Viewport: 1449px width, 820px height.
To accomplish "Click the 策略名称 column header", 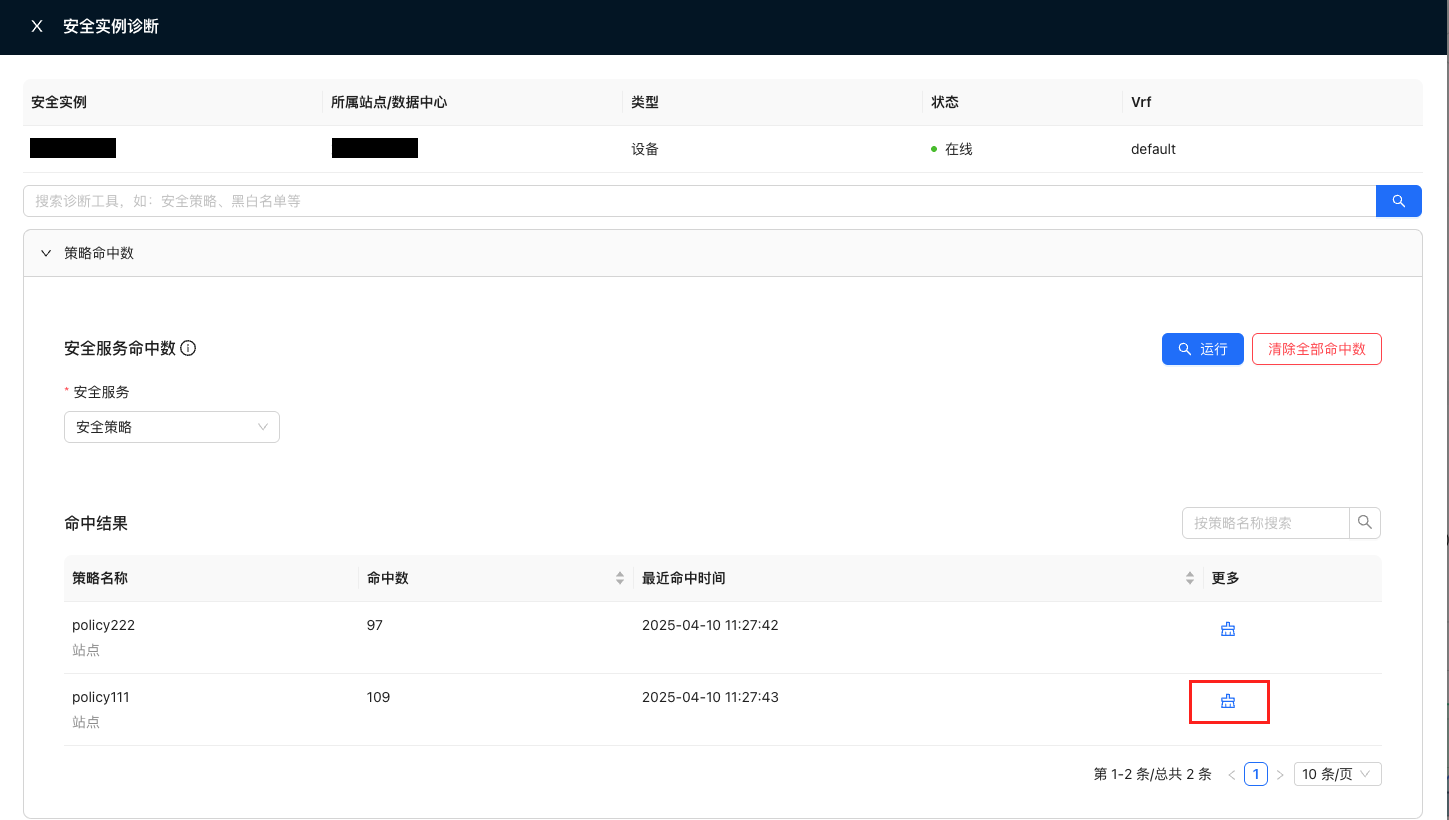I will [x=100, y=578].
